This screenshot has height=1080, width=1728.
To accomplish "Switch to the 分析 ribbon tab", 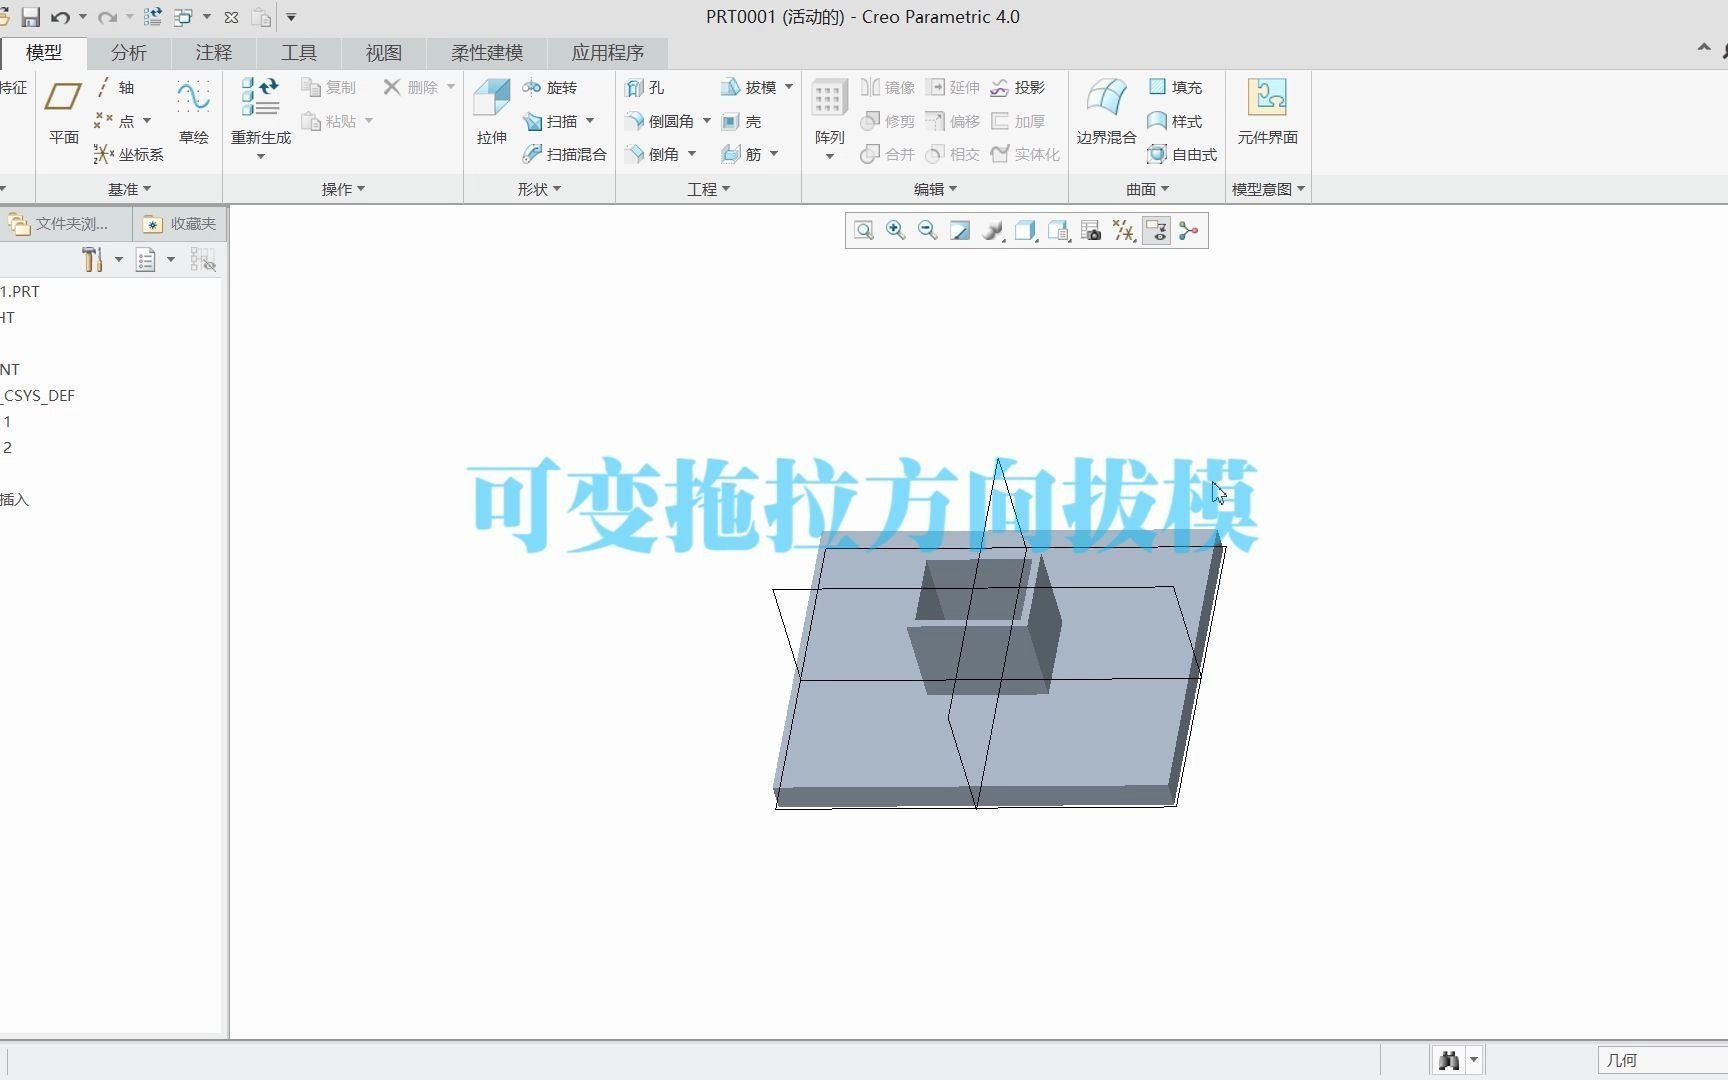I will point(128,53).
